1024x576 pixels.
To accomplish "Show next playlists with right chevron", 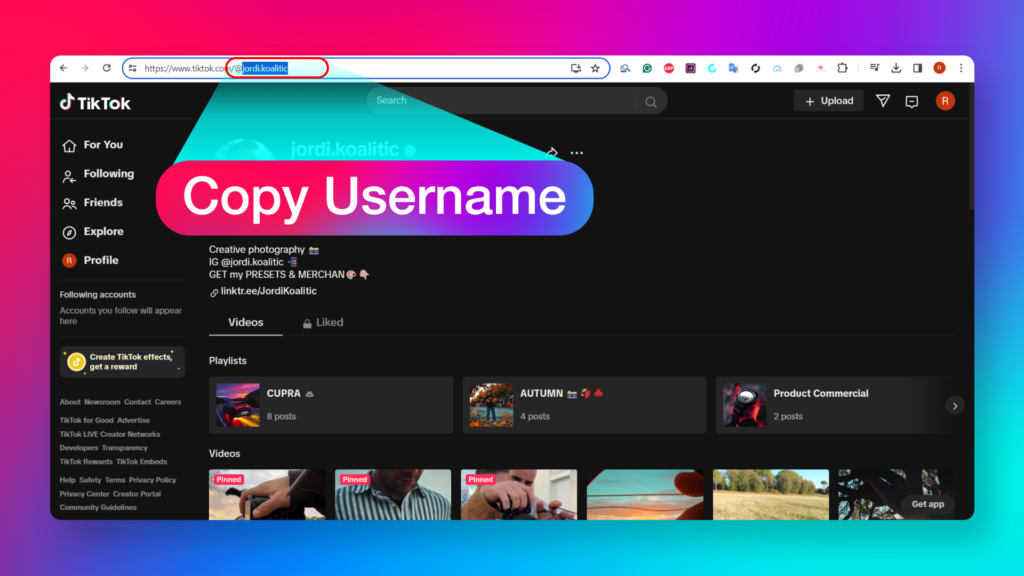I will [955, 406].
